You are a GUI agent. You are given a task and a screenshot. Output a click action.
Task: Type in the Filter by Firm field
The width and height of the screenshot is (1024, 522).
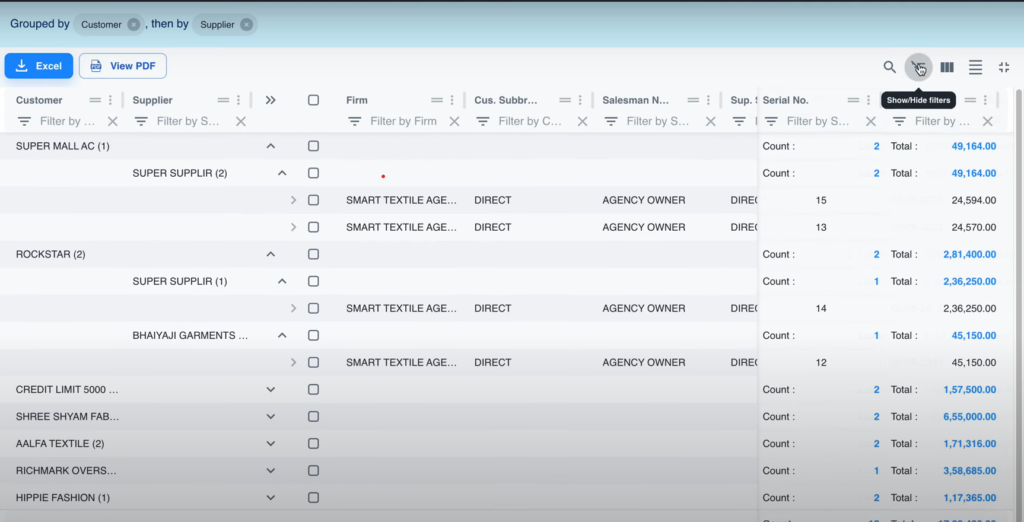(403, 121)
